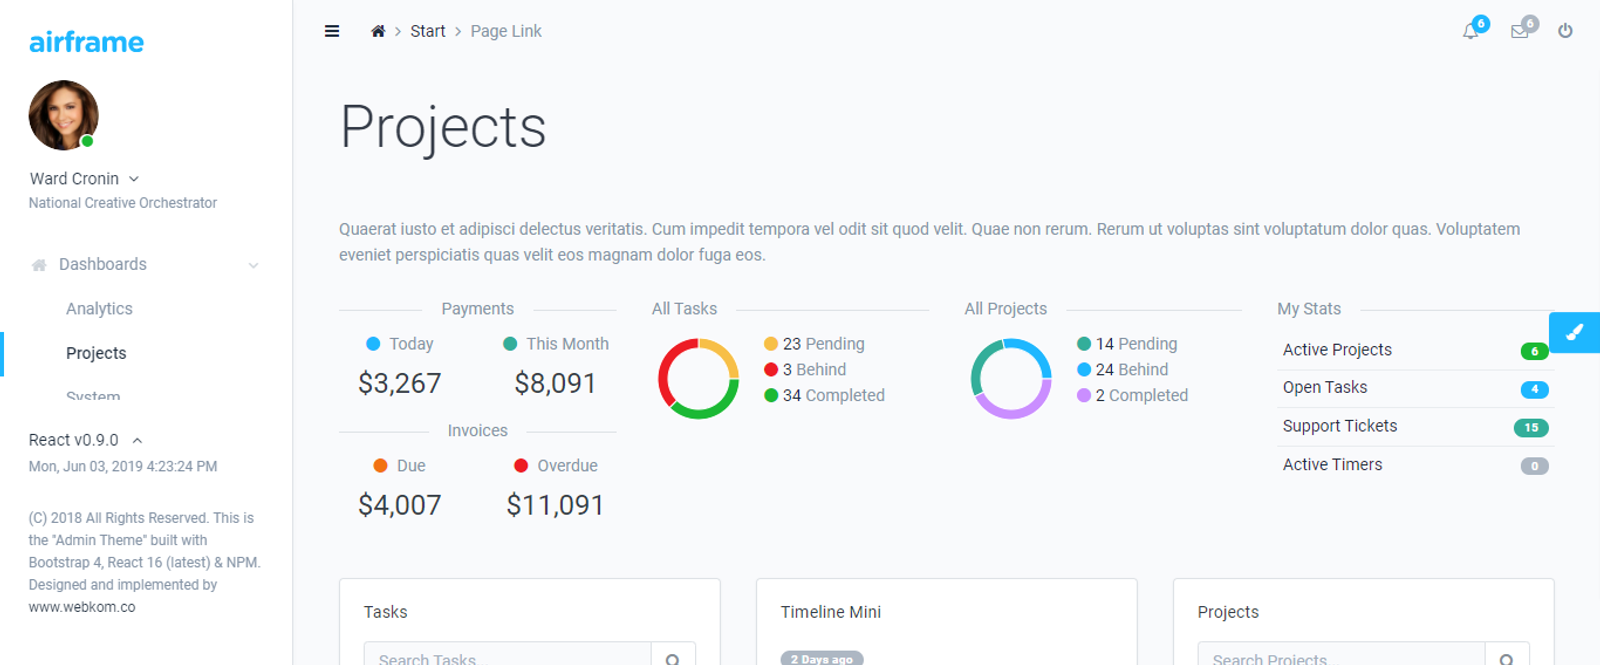Go to home via breadcrumb house icon
The height and width of the screenshot is (665, 1600).
point(378,31)
